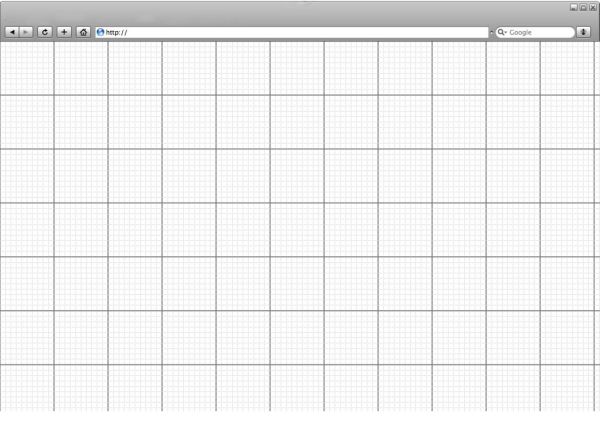Close the browser window
Screen dimensions: 600x424
point(593,7)
